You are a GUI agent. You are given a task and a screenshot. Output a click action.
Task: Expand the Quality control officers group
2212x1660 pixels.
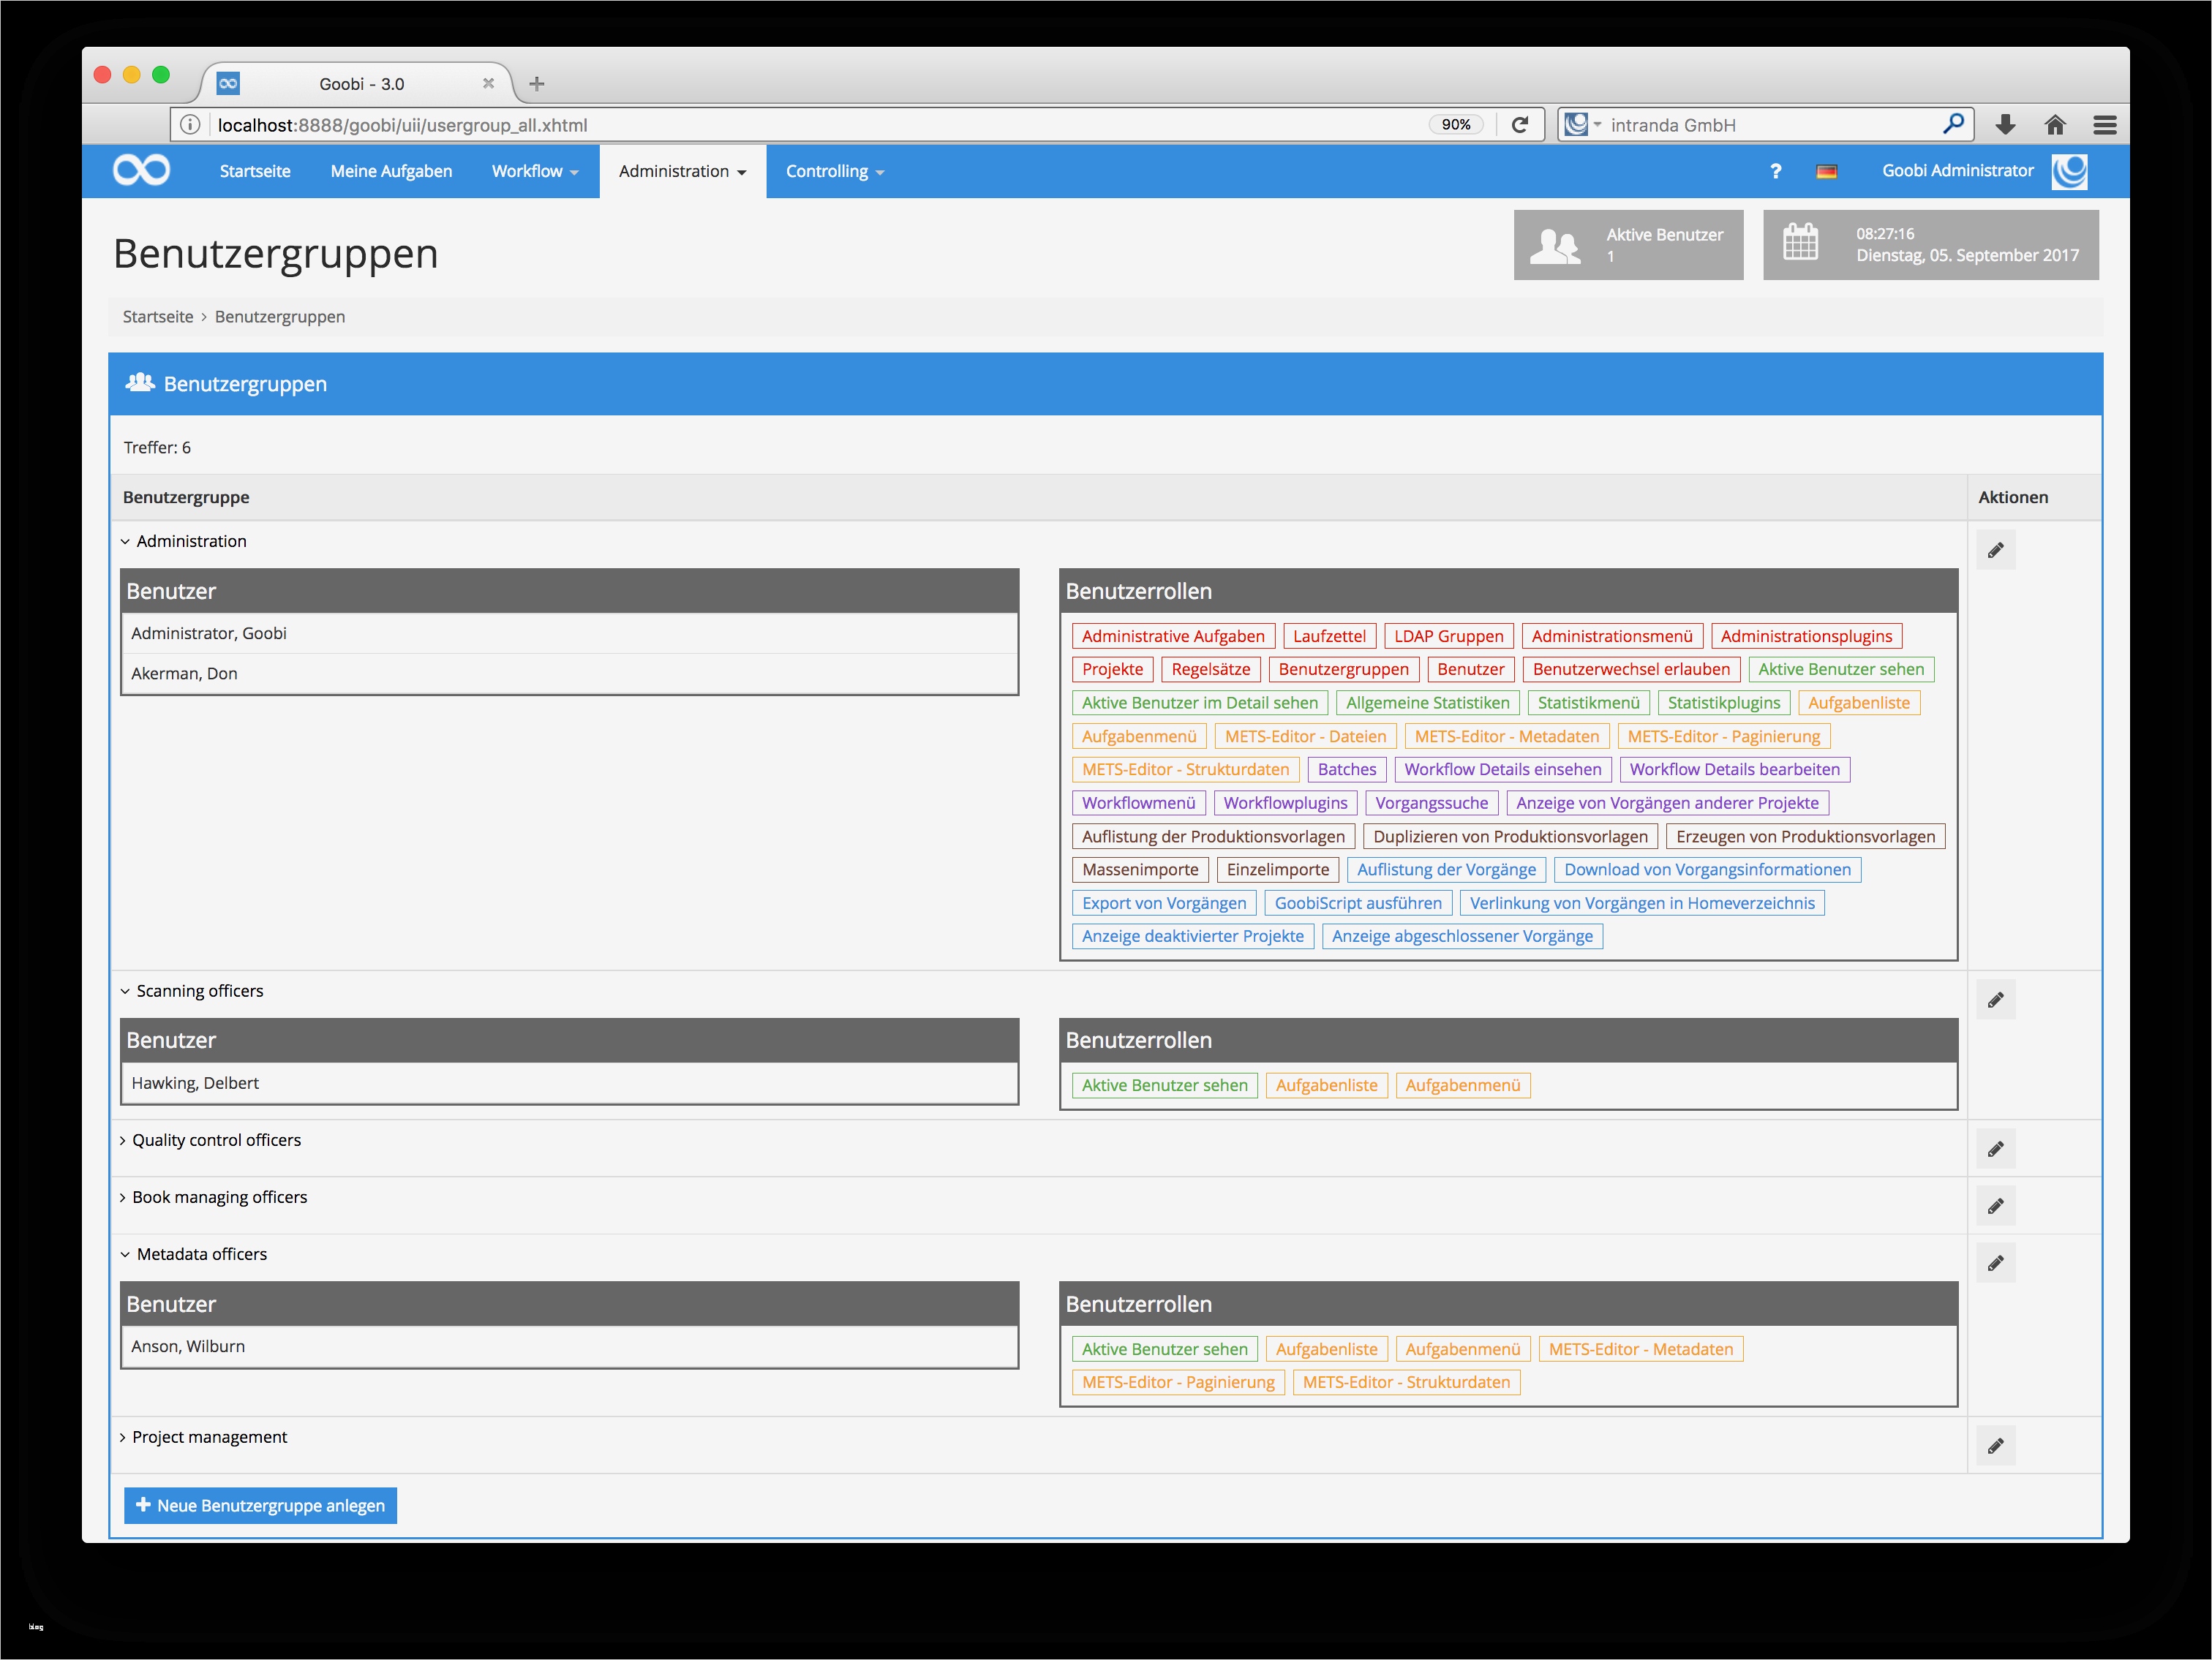[x=123, y=1141]
